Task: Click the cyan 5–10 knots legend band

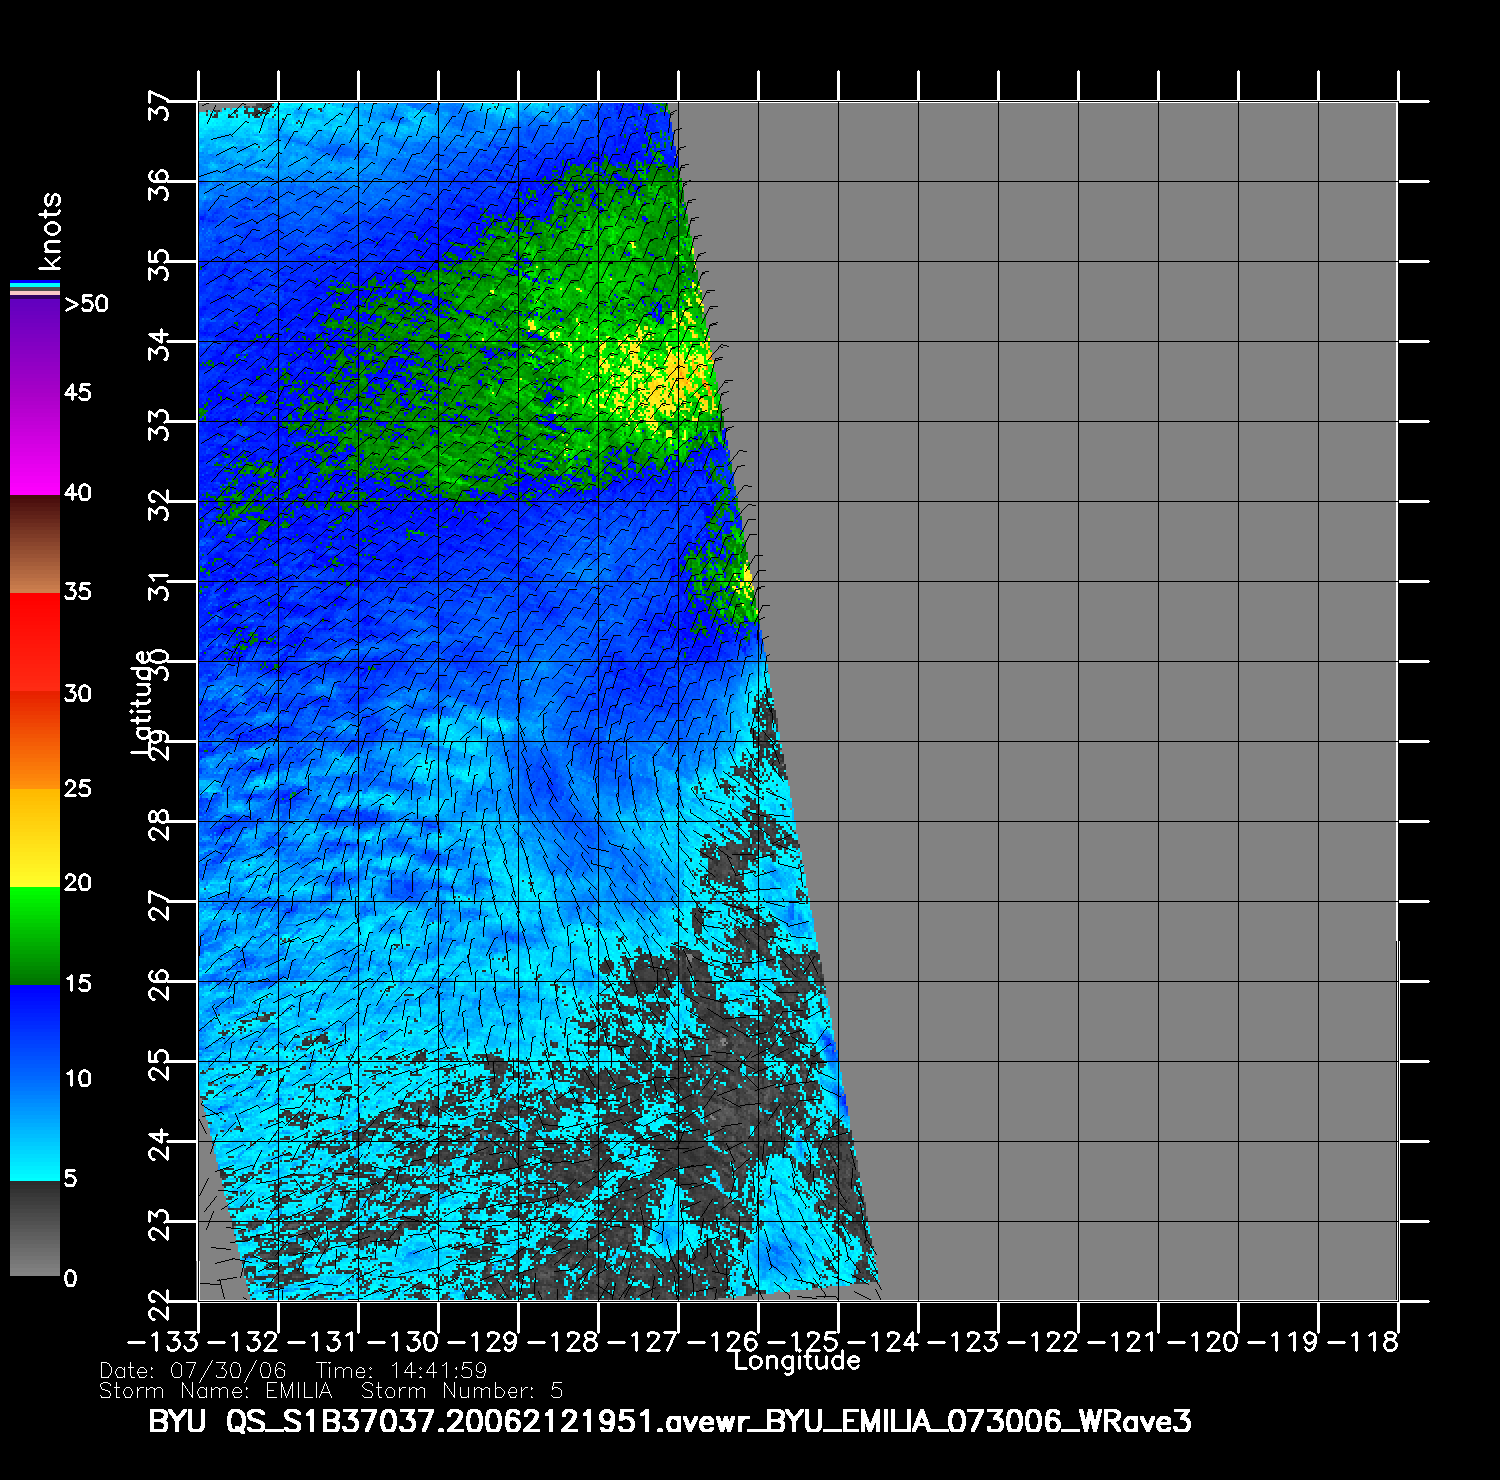Action: 35,1128
